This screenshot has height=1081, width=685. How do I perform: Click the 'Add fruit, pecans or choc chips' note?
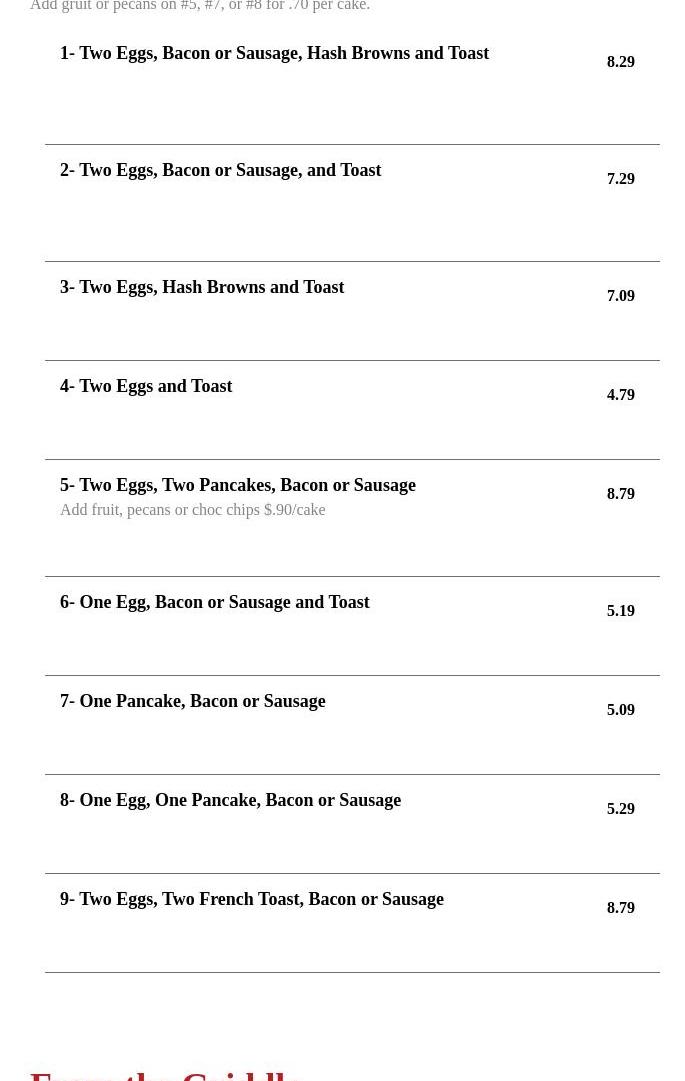pyautogui.click(x=192, y=510)
